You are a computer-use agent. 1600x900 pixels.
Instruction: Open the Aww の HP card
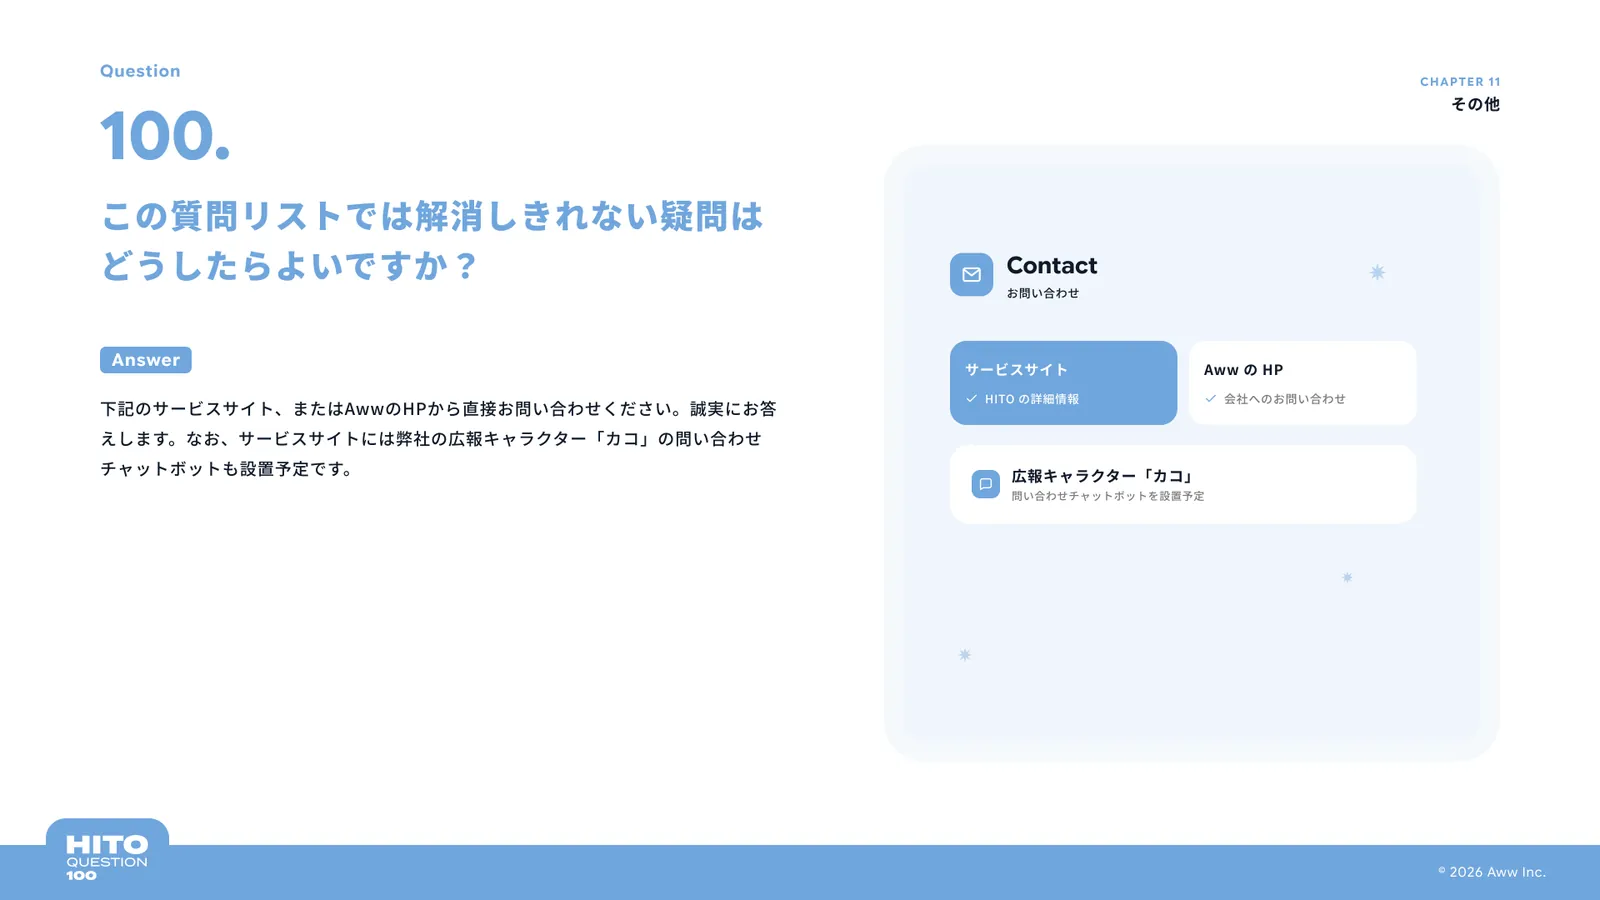(1302, 383)
